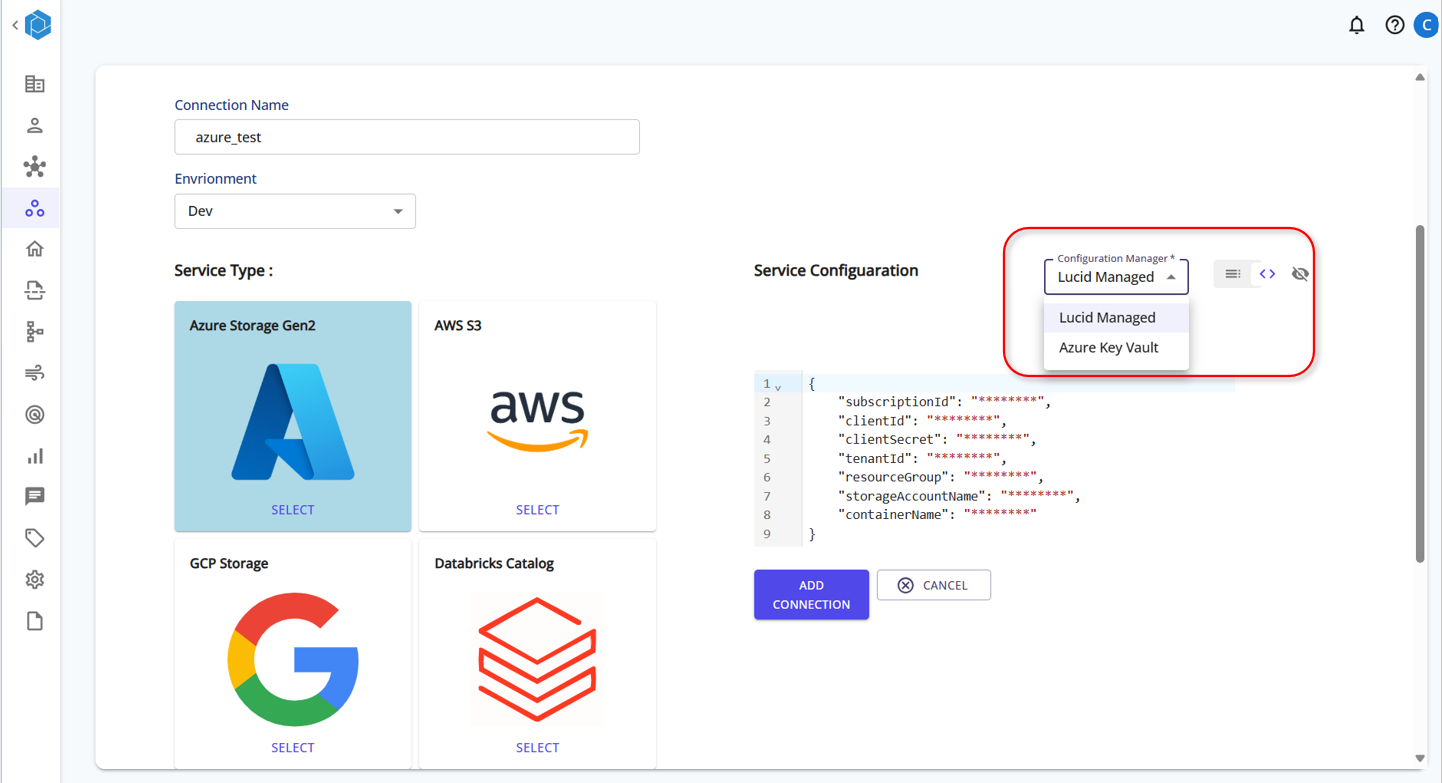Click the CANCEL button
Screen dimensions: 1442x783
coord(934,585)
